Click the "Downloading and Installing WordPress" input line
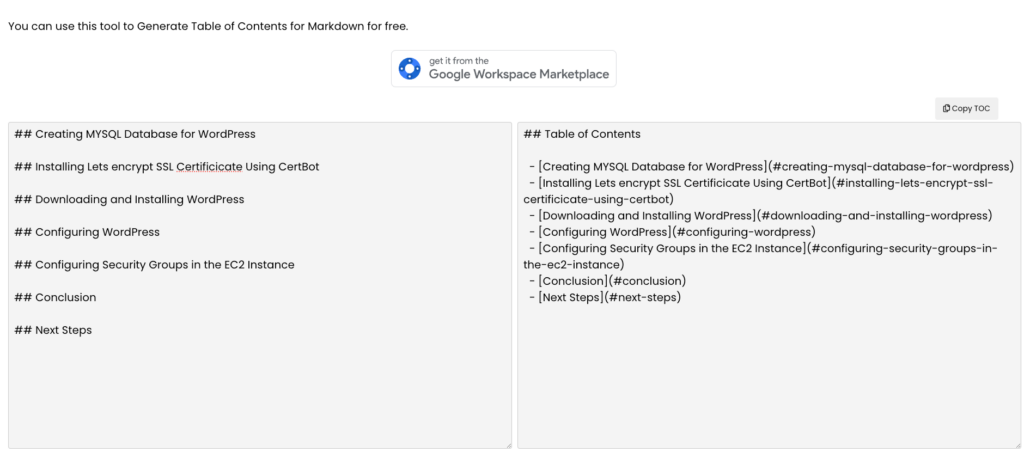Image resolution: width=1024 pixels, height=452 pixels. tap(129, 200)
